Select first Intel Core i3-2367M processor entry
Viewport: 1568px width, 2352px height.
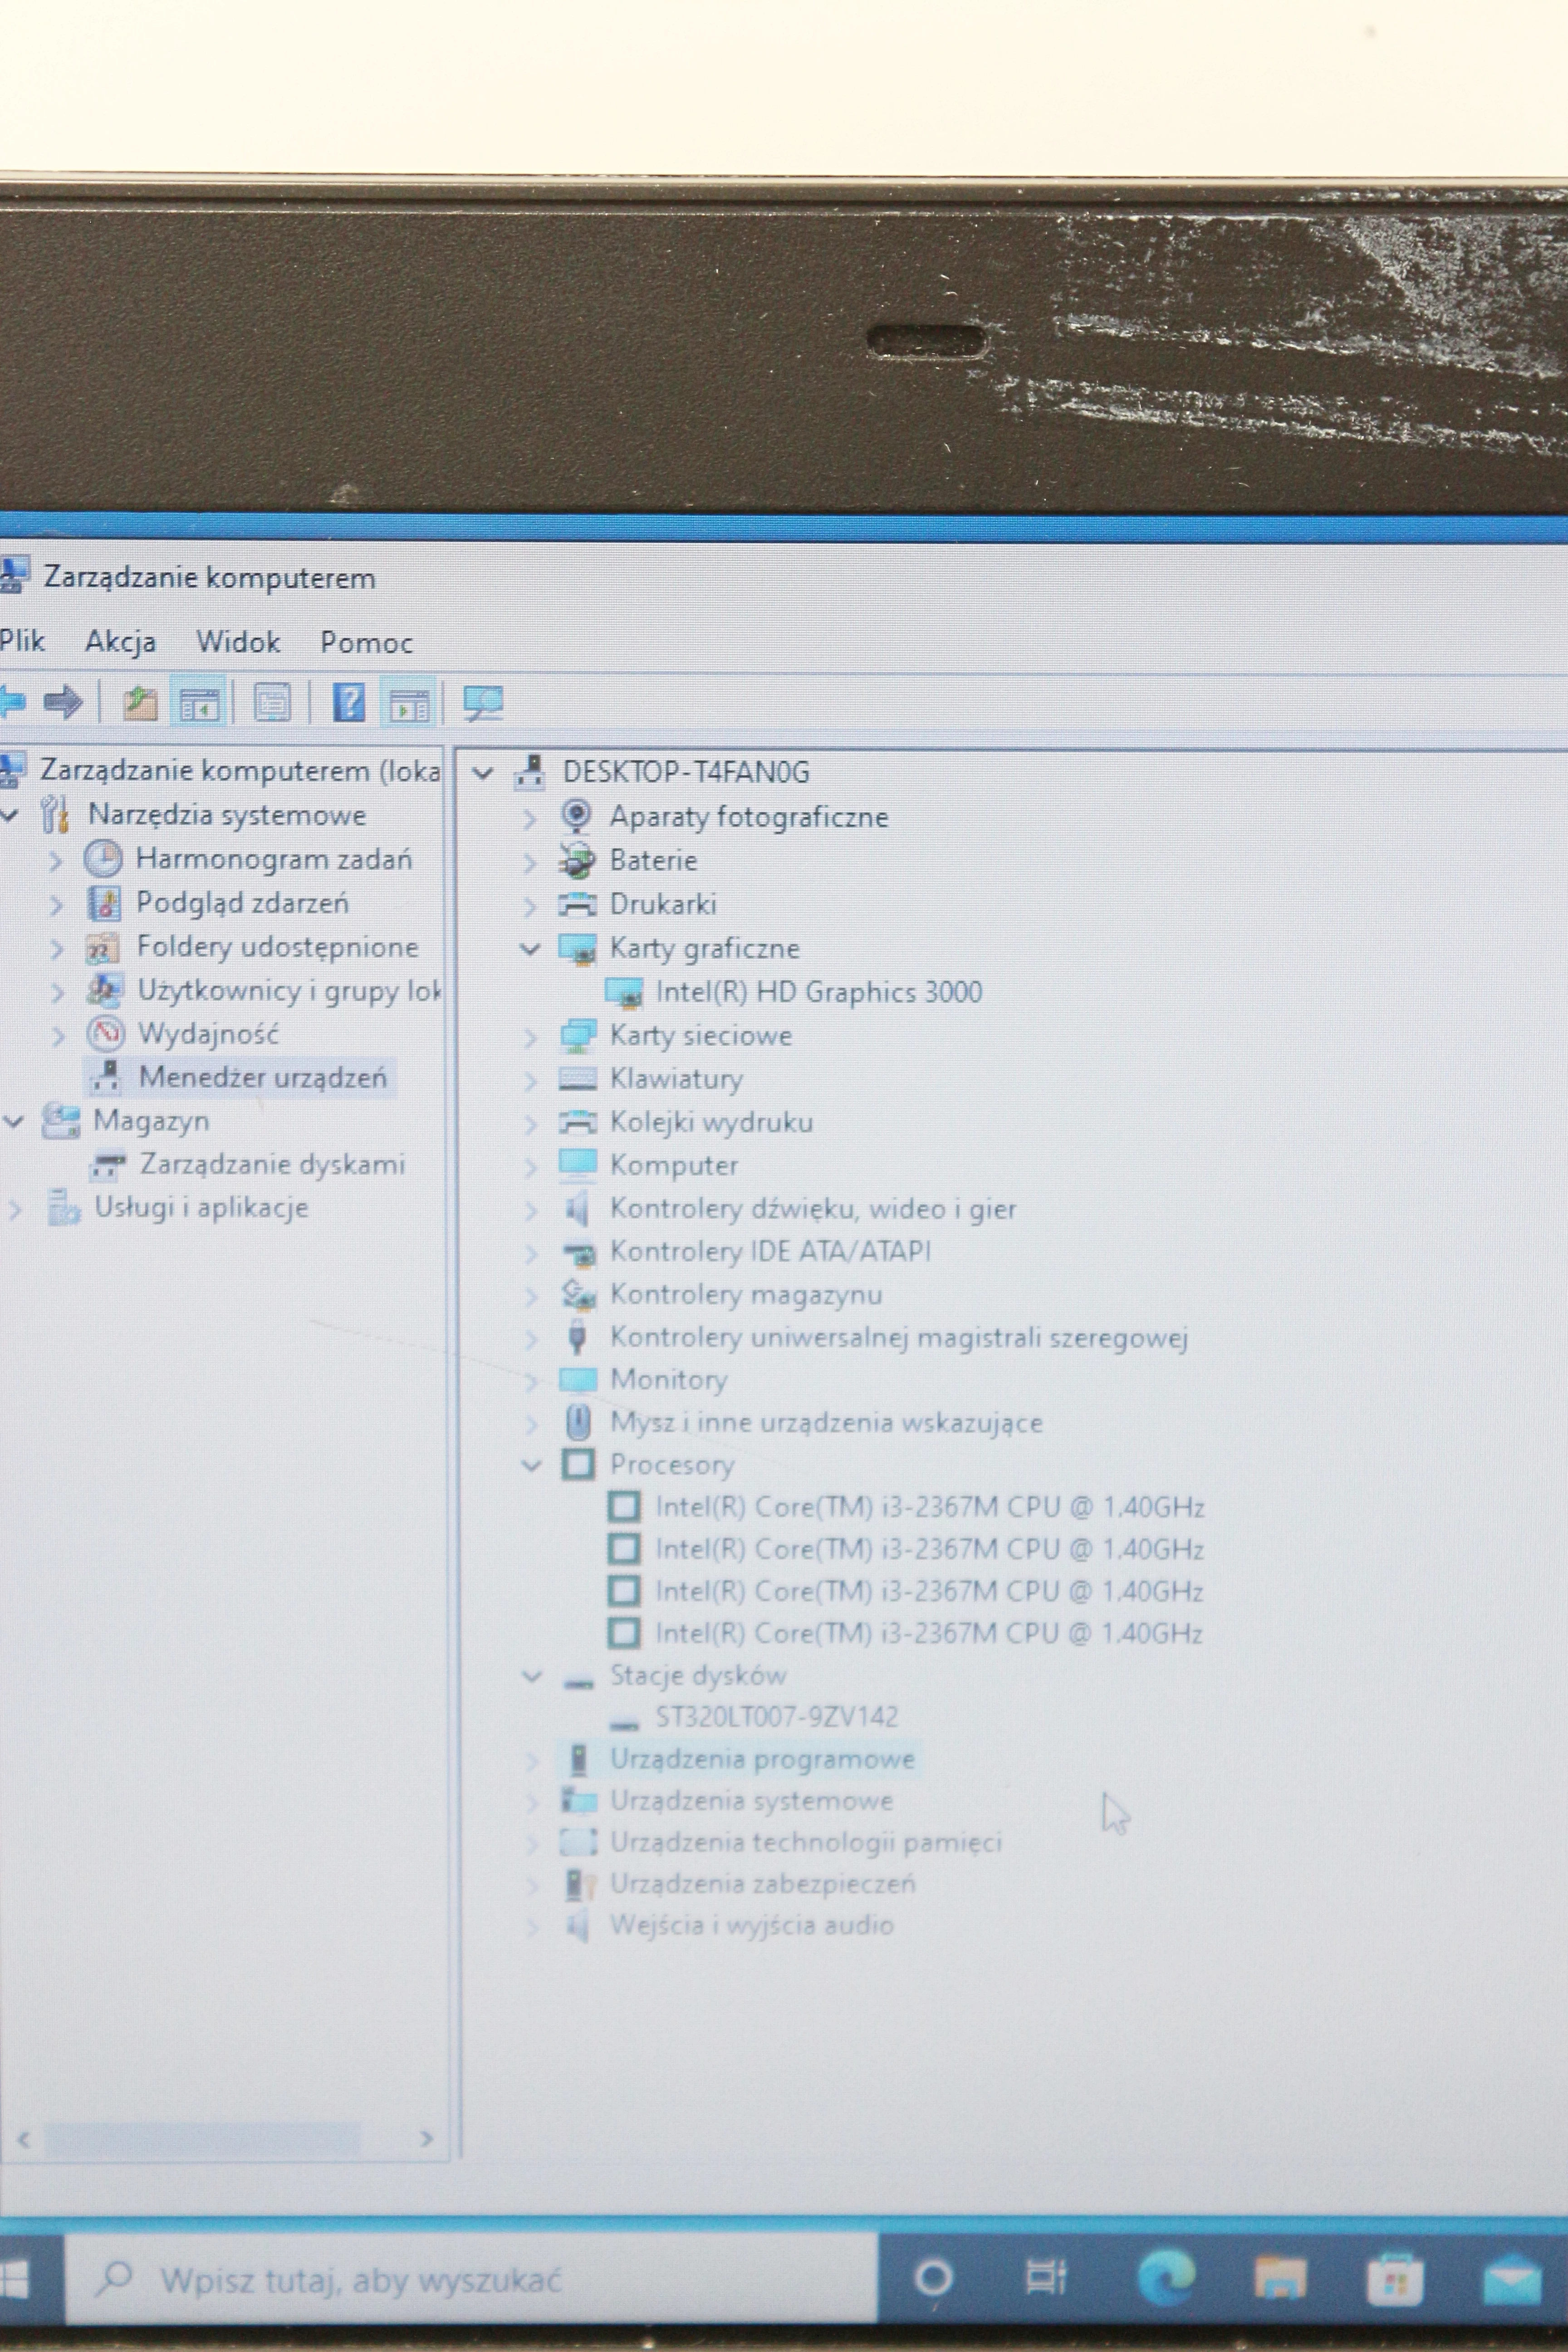929,1507
